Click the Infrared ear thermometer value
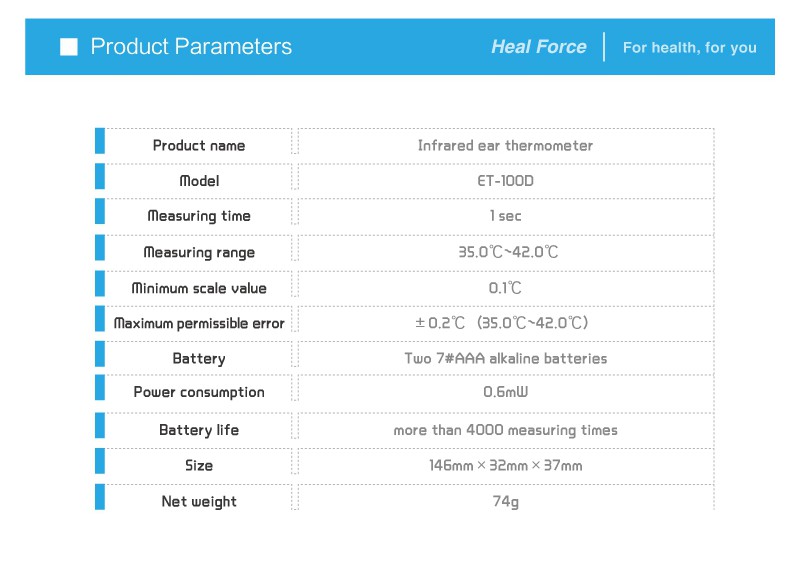This screenshot has width=800, height=585. point(505,146)
